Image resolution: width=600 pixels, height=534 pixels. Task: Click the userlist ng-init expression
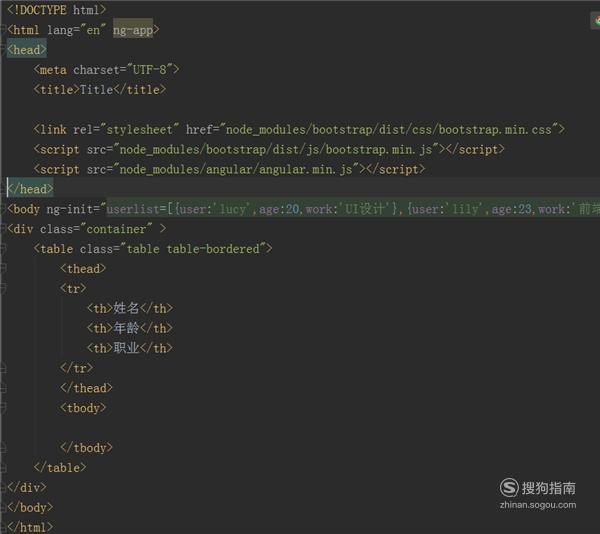point(353,209)
